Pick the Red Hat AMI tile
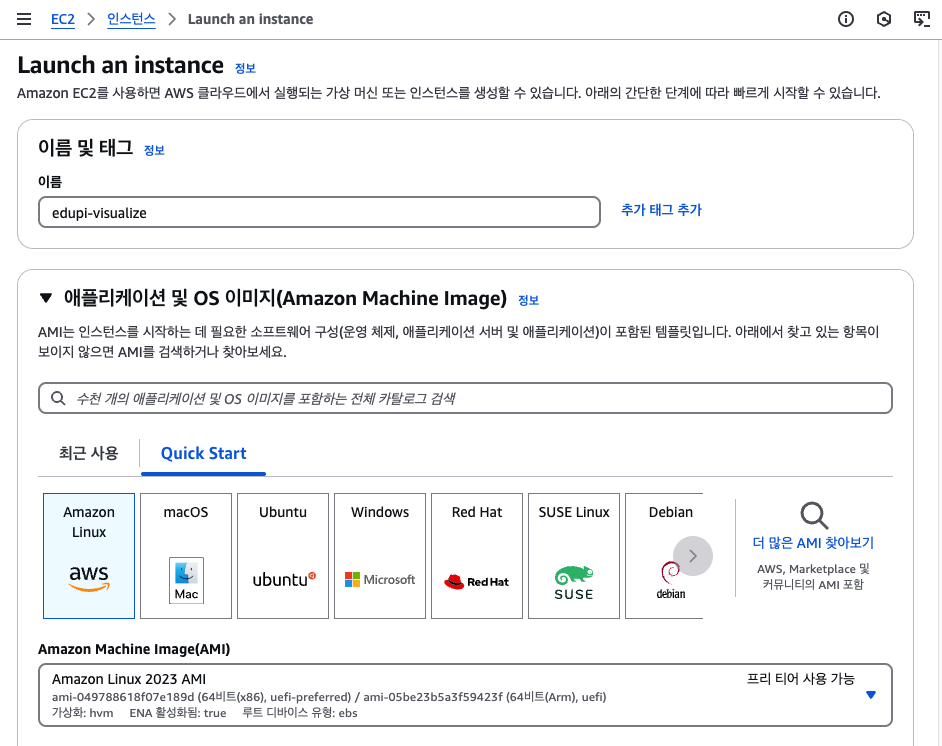The width and height of the screenshot is (942, 746). pyautogui.click(x=477, y=556)
